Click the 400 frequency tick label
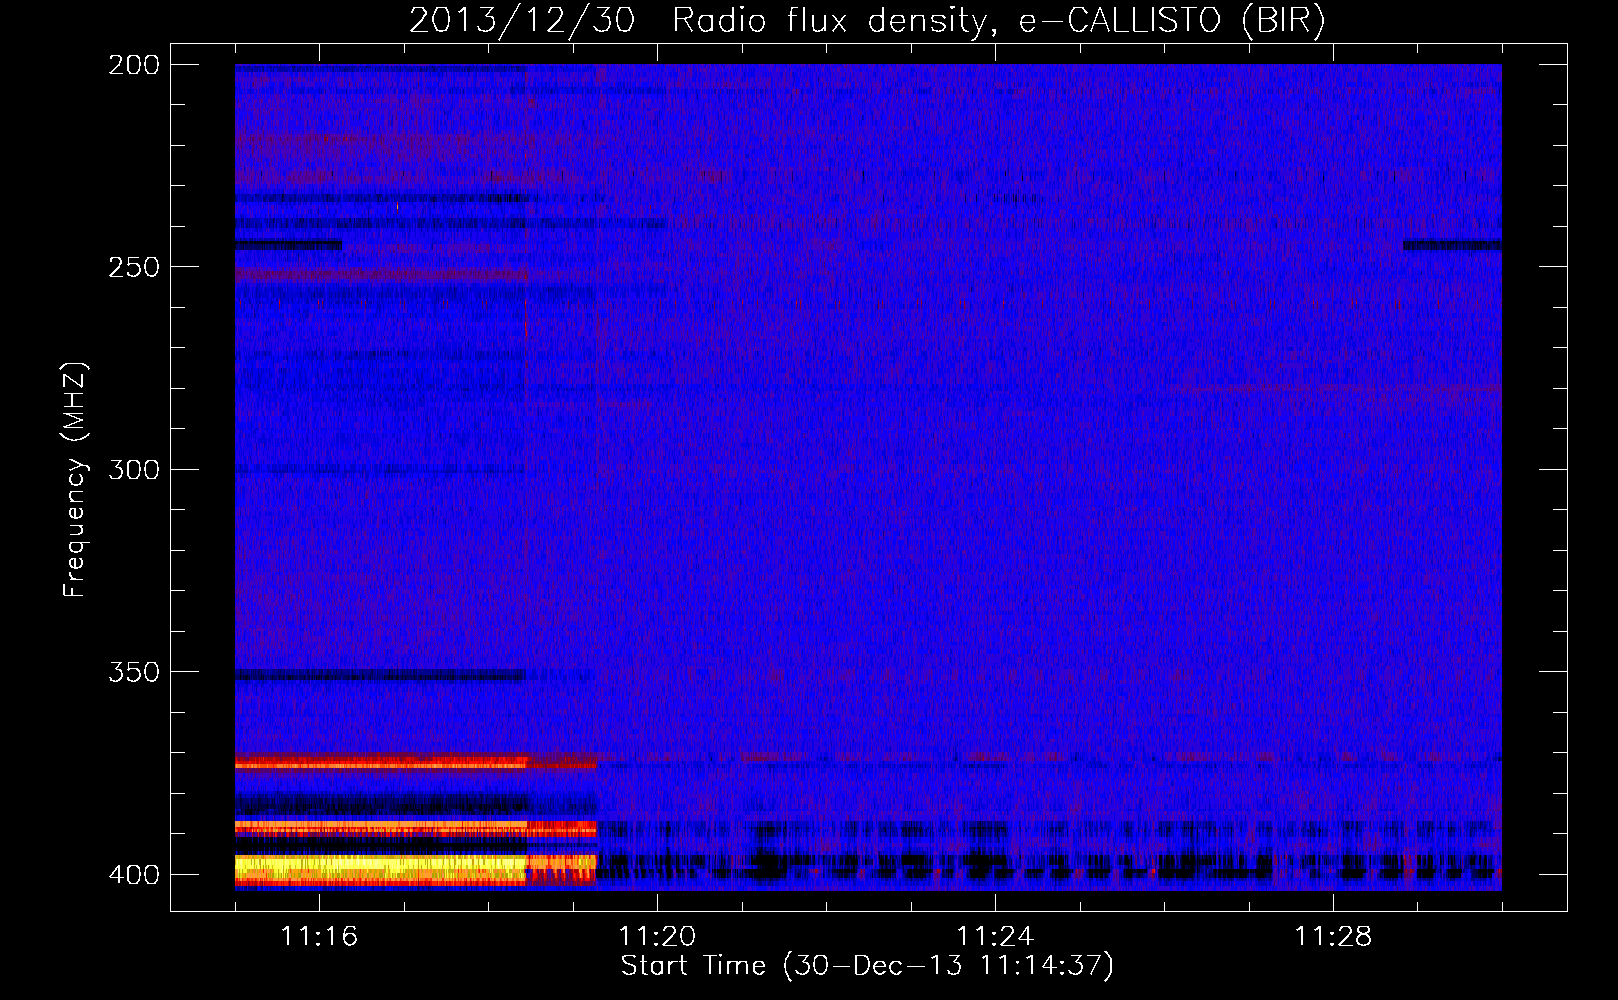 click(134, 874)
